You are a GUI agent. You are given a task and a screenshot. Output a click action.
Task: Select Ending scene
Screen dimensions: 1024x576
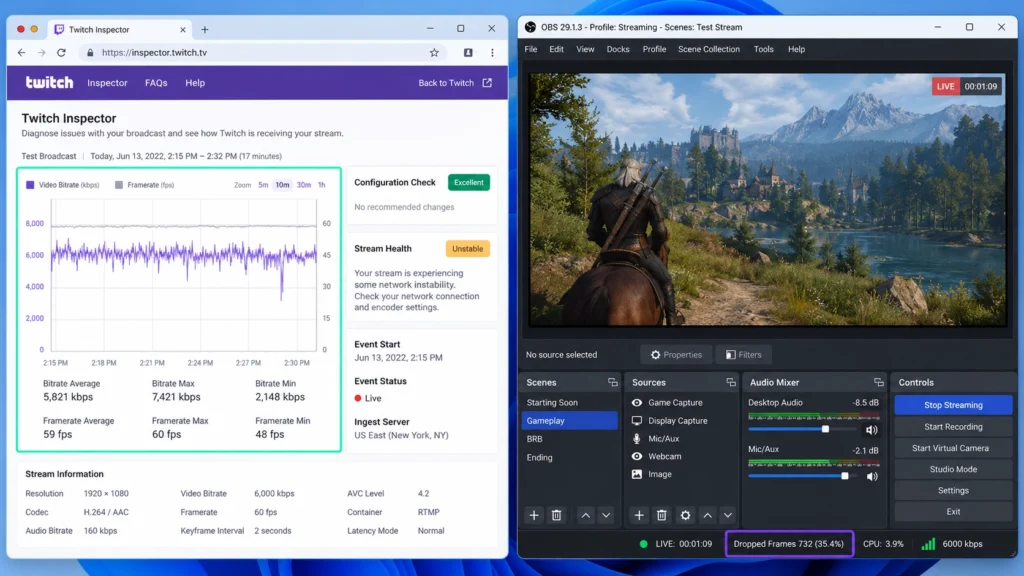(569, 457)
